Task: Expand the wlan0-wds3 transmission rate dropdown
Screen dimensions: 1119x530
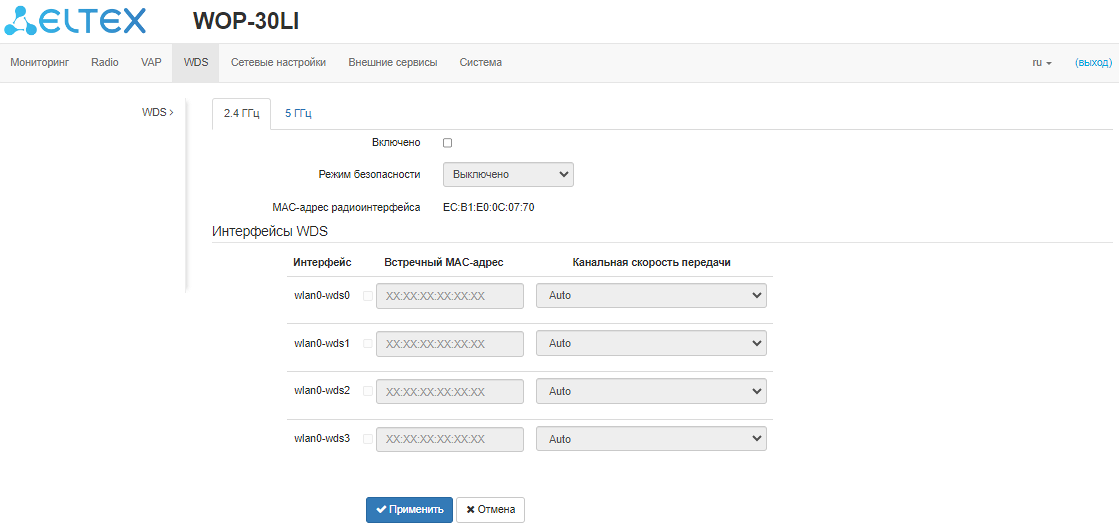Action: (651, 439)
